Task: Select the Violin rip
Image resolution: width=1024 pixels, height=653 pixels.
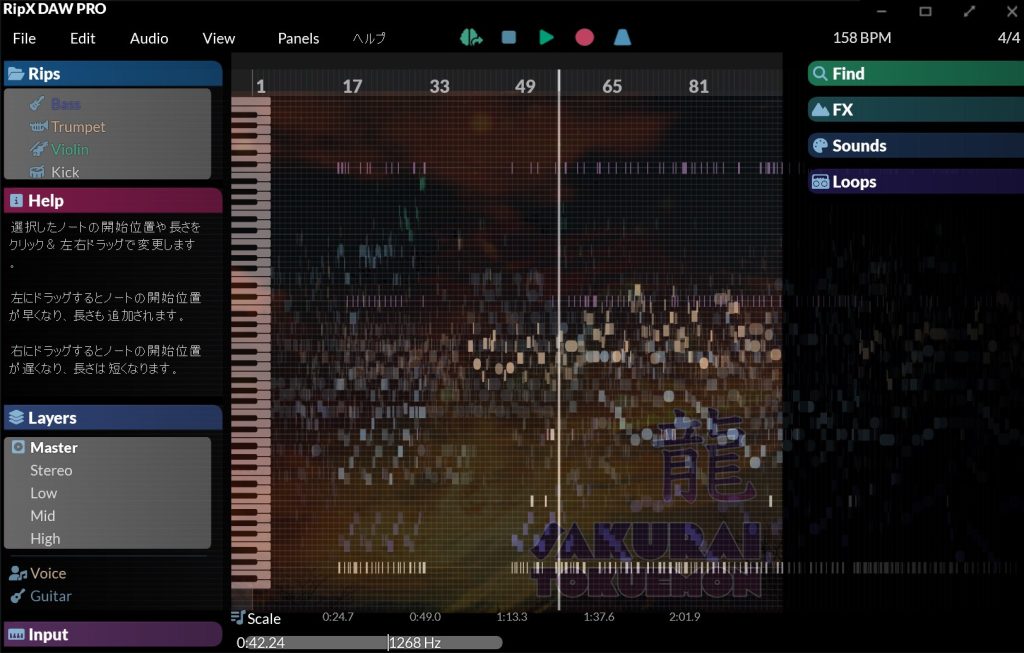Action: coord(69,150)
